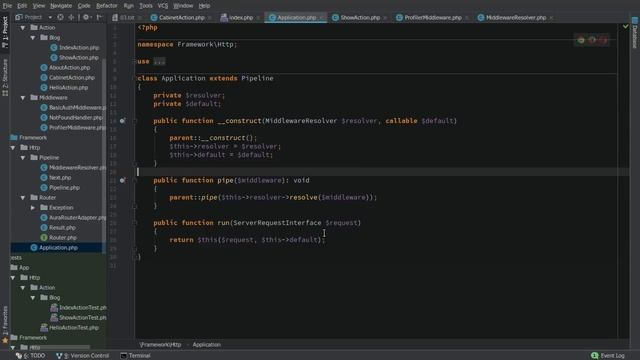Open the Edit menu
The height and width of the screenshot is (360, 640).
coord(22,6)
